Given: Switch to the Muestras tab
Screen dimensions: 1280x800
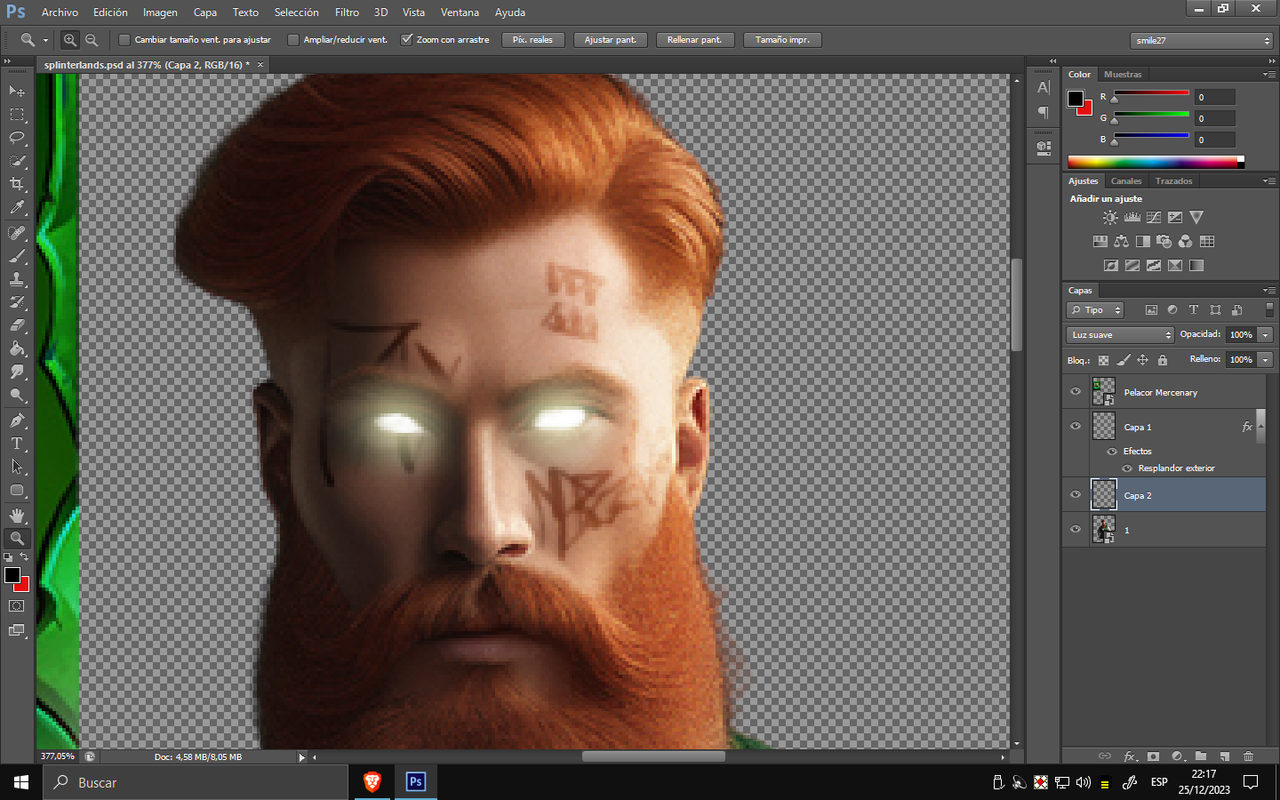Looking at the screenshot, I should click(1122, 74).
